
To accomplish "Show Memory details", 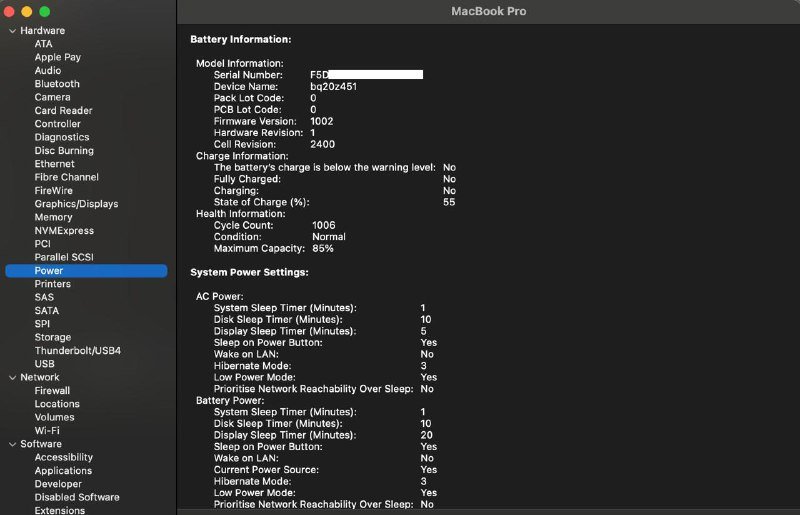I will (x=54, y=217).
